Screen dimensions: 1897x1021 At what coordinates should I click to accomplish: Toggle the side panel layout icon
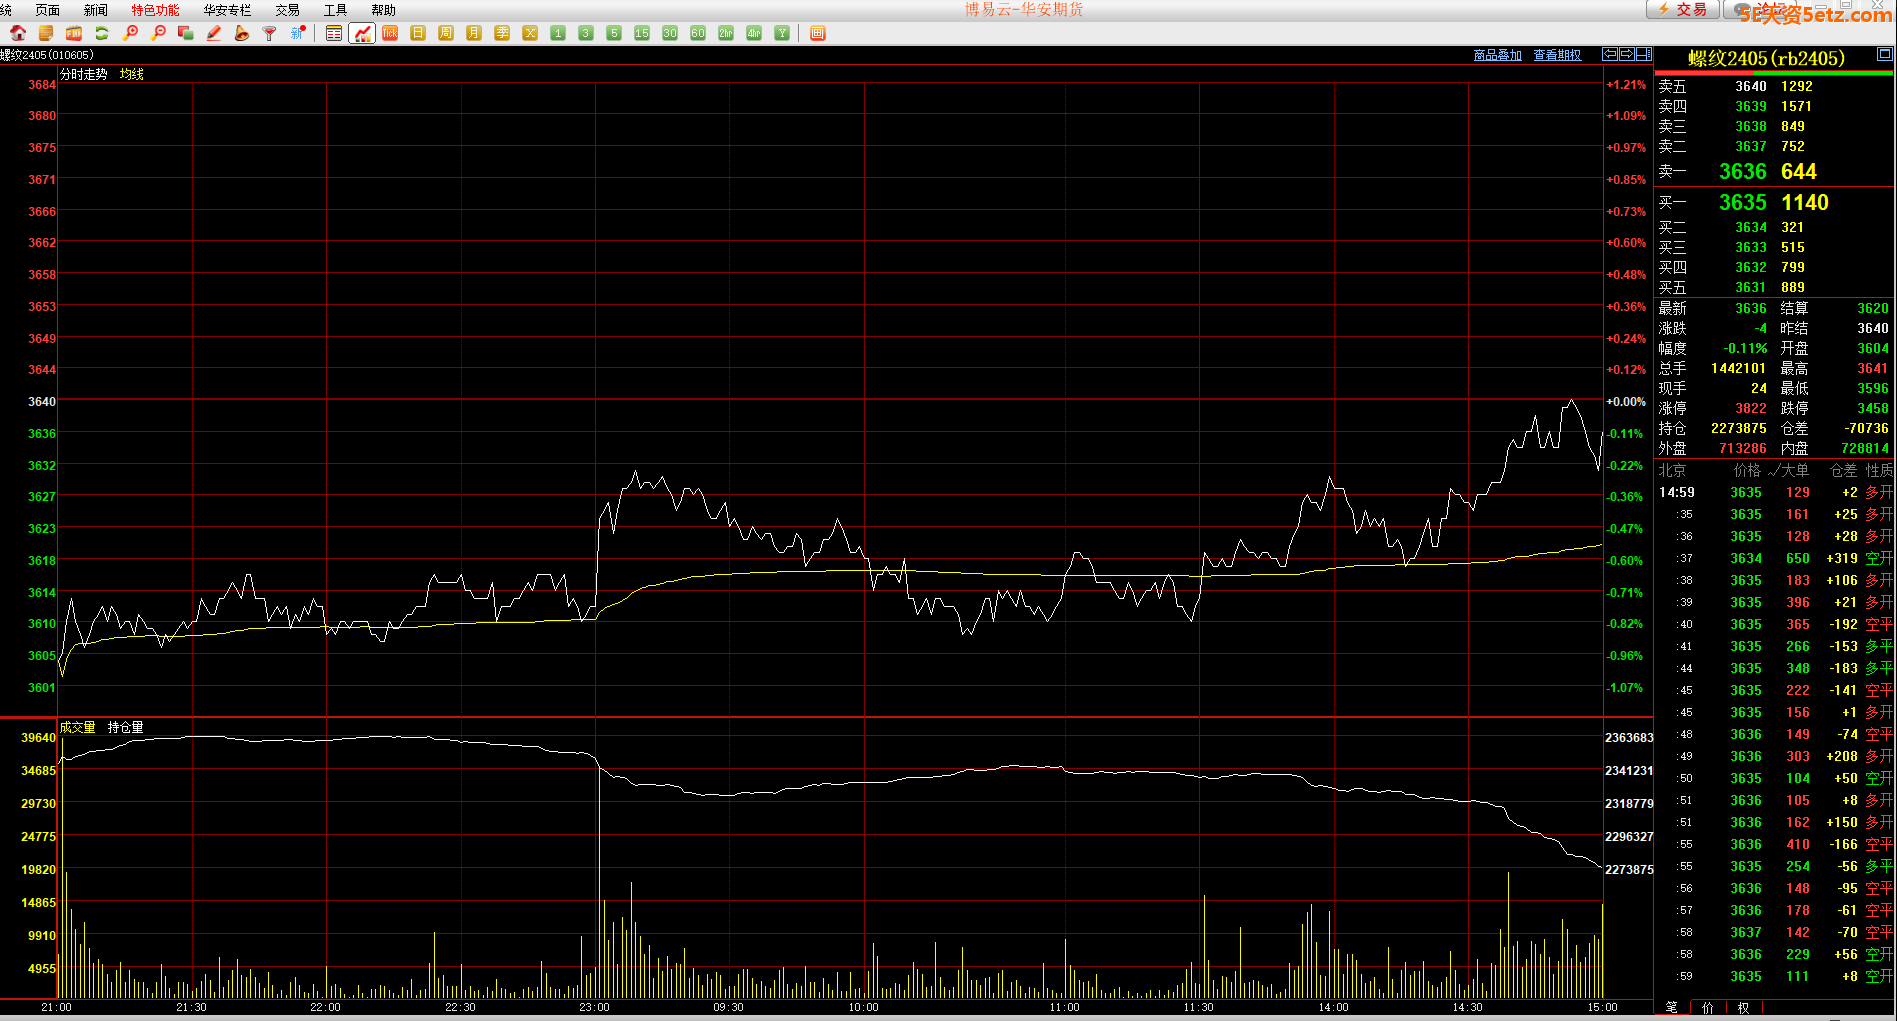(x=1644, y=54)
